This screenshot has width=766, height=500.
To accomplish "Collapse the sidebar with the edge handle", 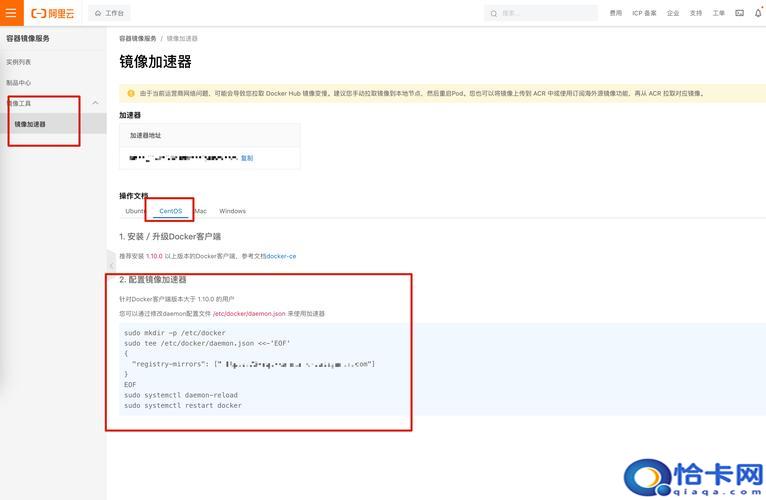I will coord(111,265).
